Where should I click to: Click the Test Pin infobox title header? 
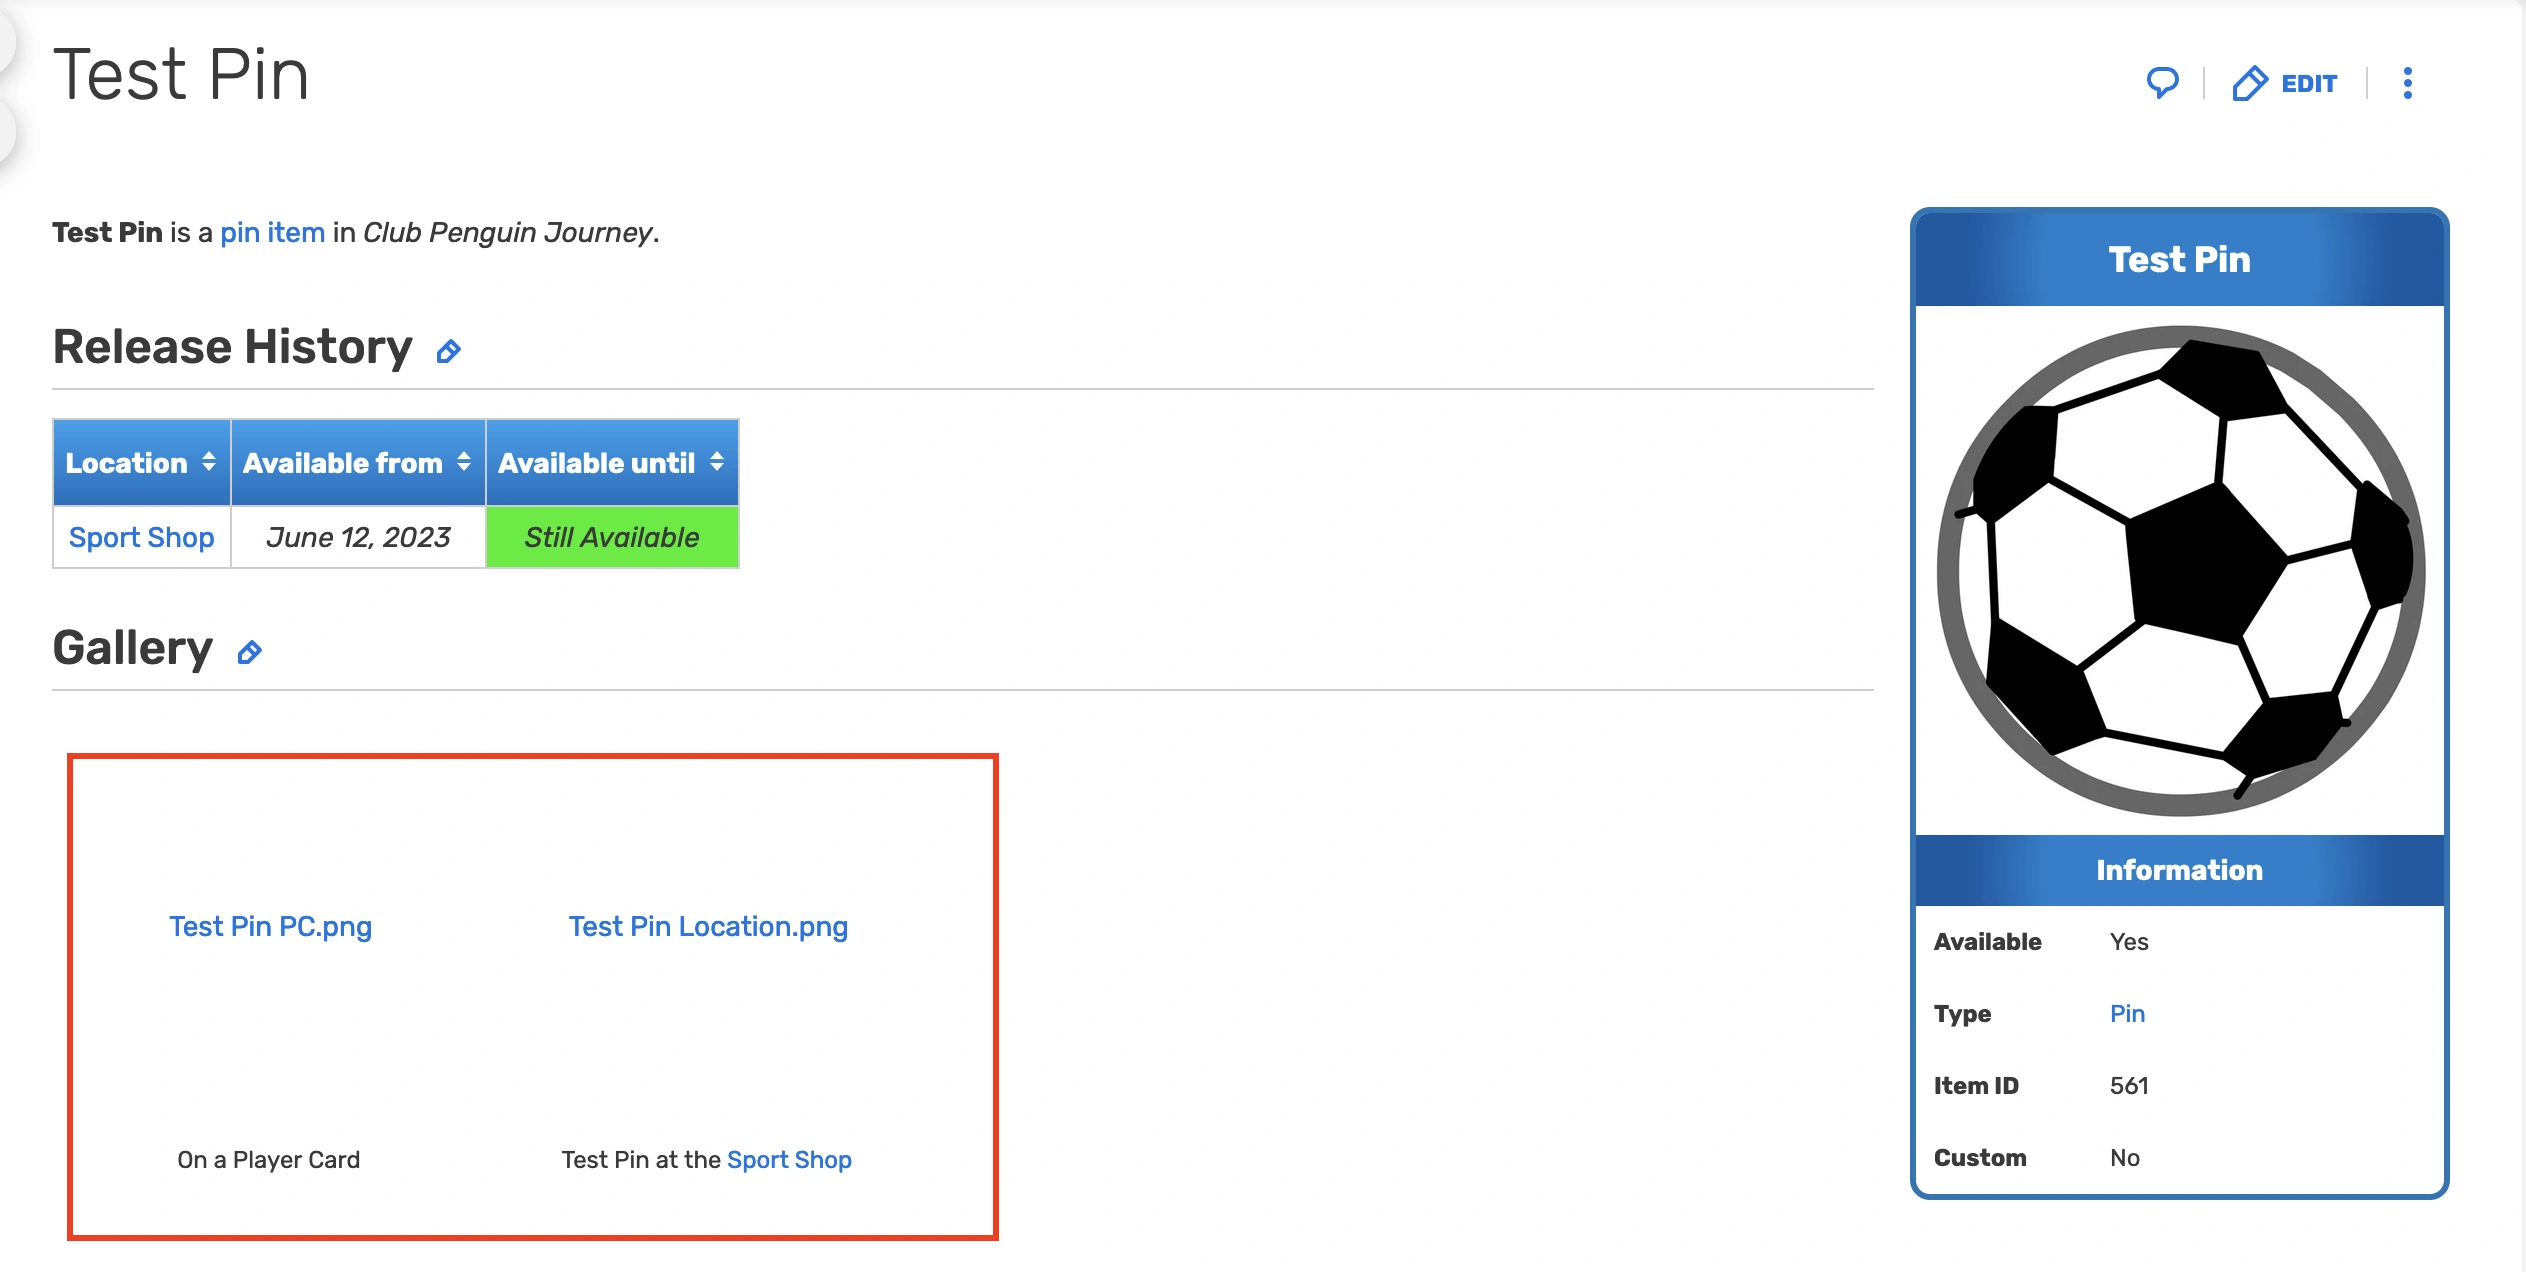pyautogui.click(x=2179, y=260)
